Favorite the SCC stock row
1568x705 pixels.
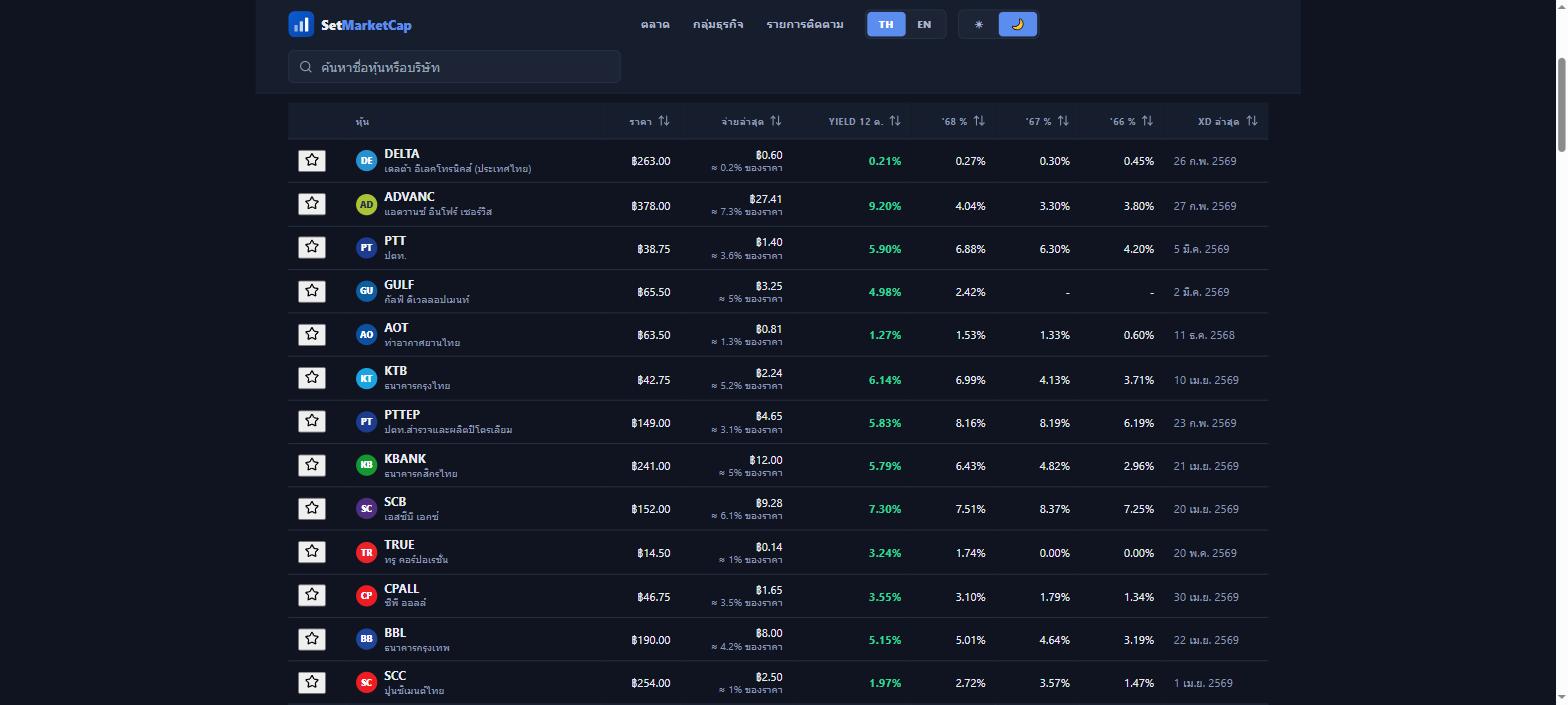point(312,682)
